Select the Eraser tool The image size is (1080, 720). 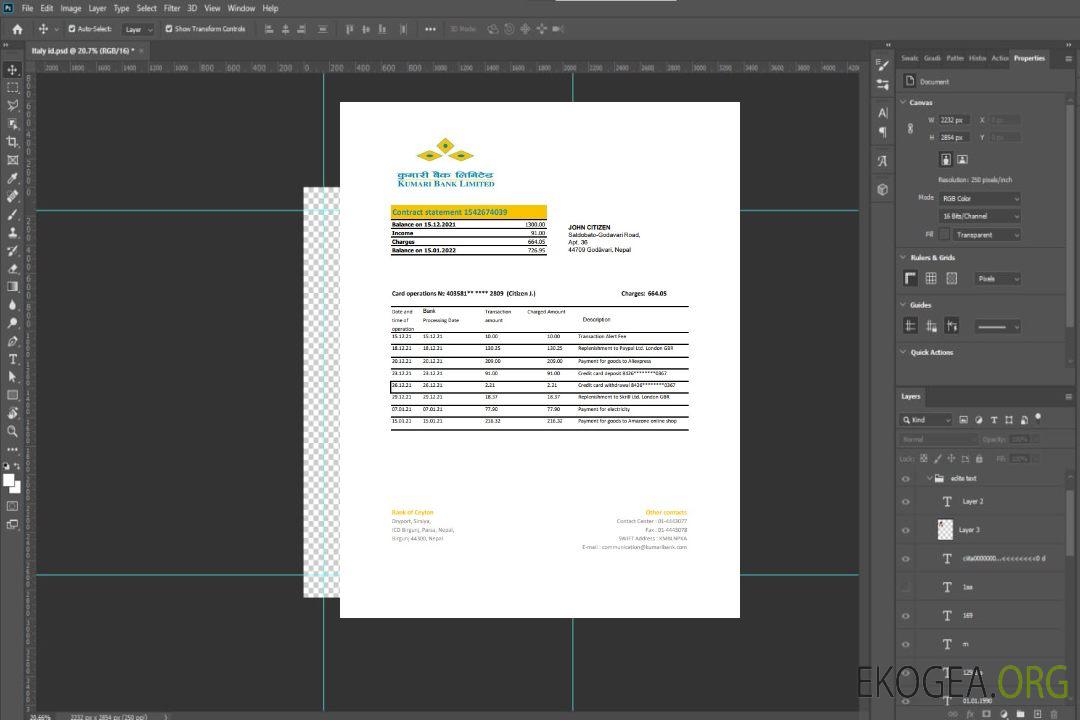click(x=12, y=269)
